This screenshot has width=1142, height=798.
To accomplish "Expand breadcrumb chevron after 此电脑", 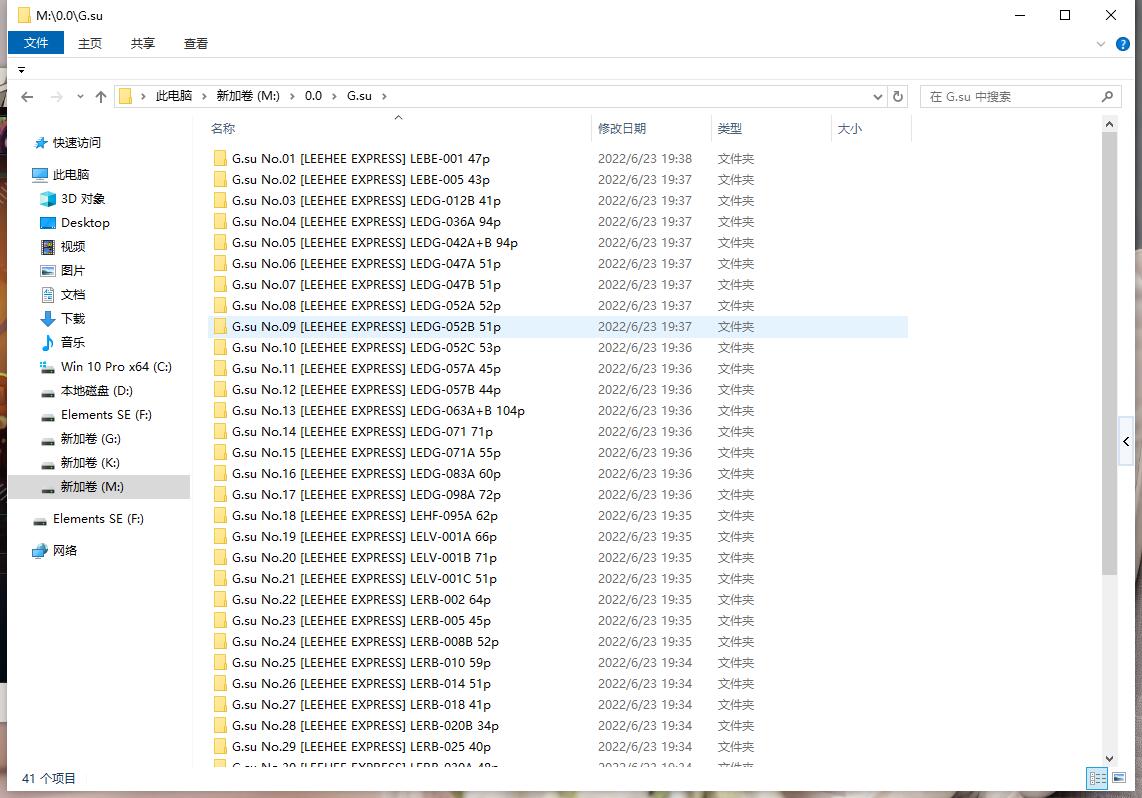I will pos(204,96).
